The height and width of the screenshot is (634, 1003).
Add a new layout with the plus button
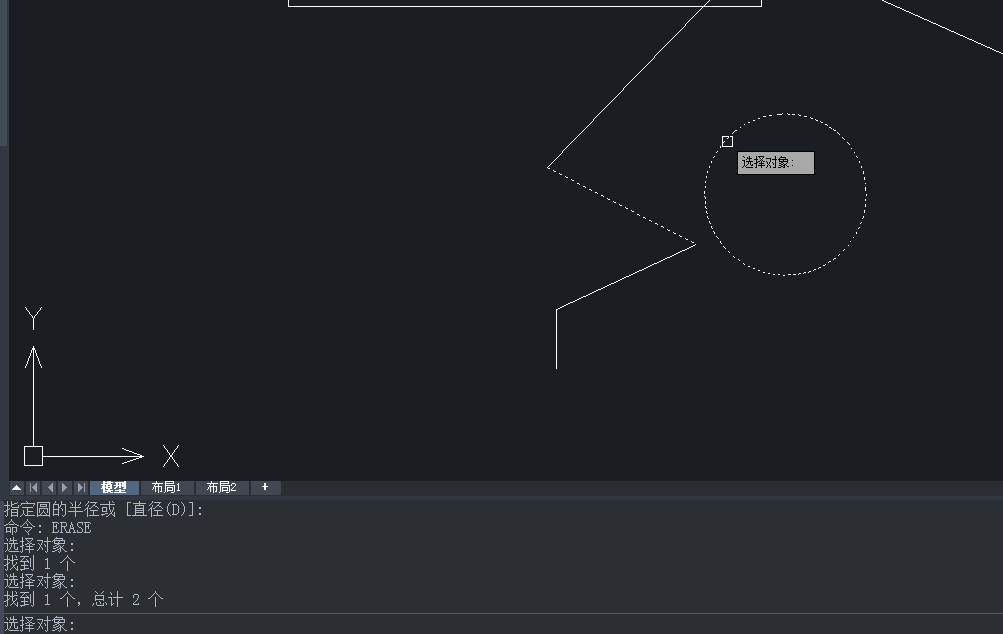pyautogui.click(x=265, y=488)
